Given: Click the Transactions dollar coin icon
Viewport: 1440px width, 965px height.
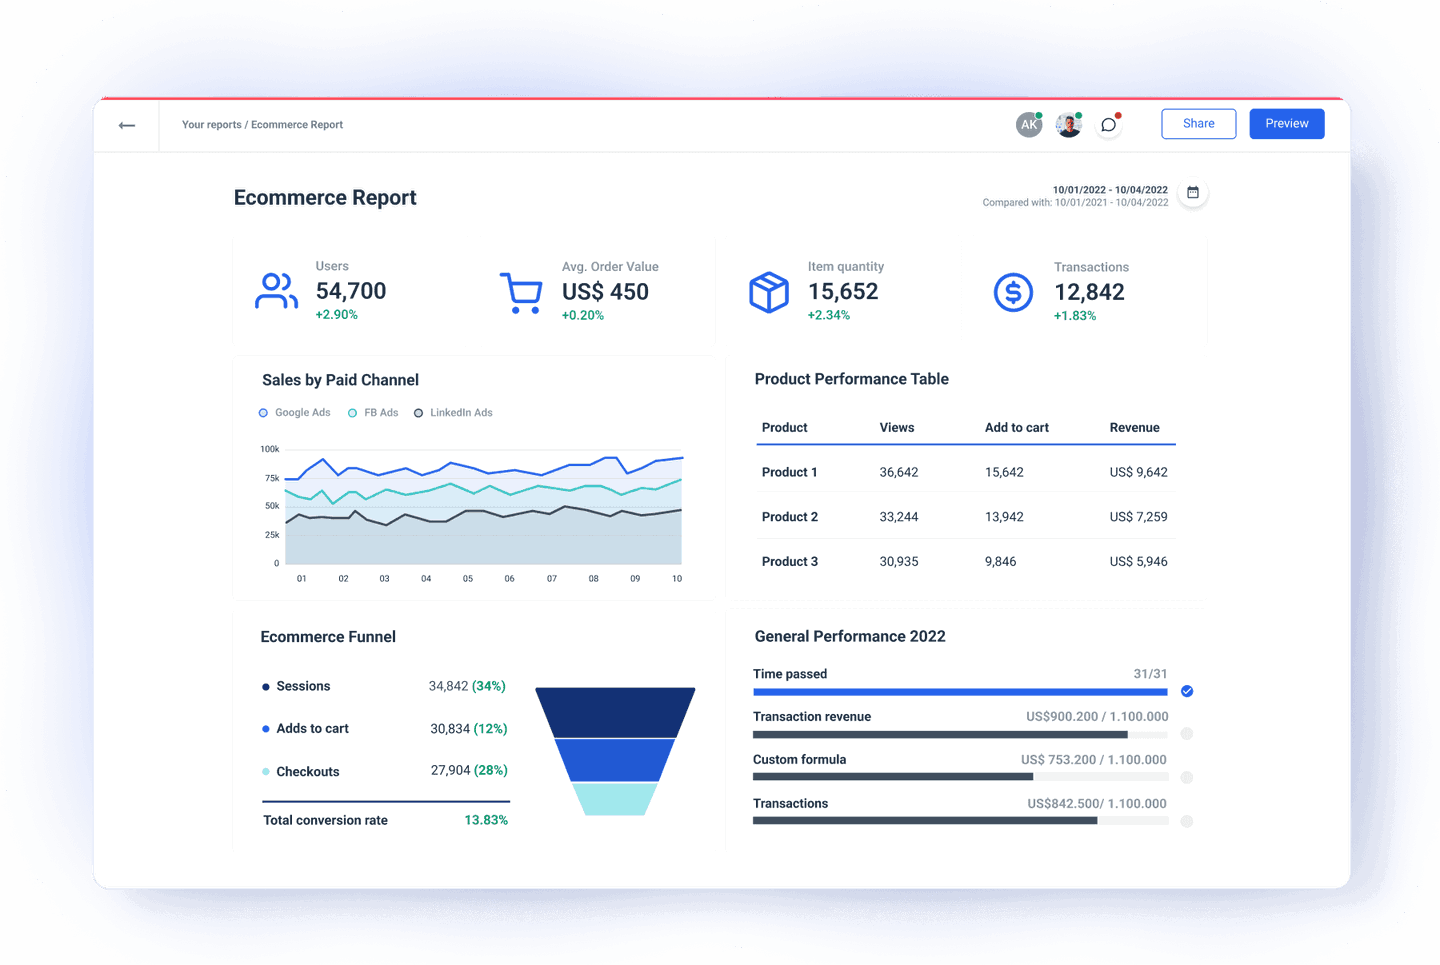Looking at the screenshot, I should pos(1013,292).
